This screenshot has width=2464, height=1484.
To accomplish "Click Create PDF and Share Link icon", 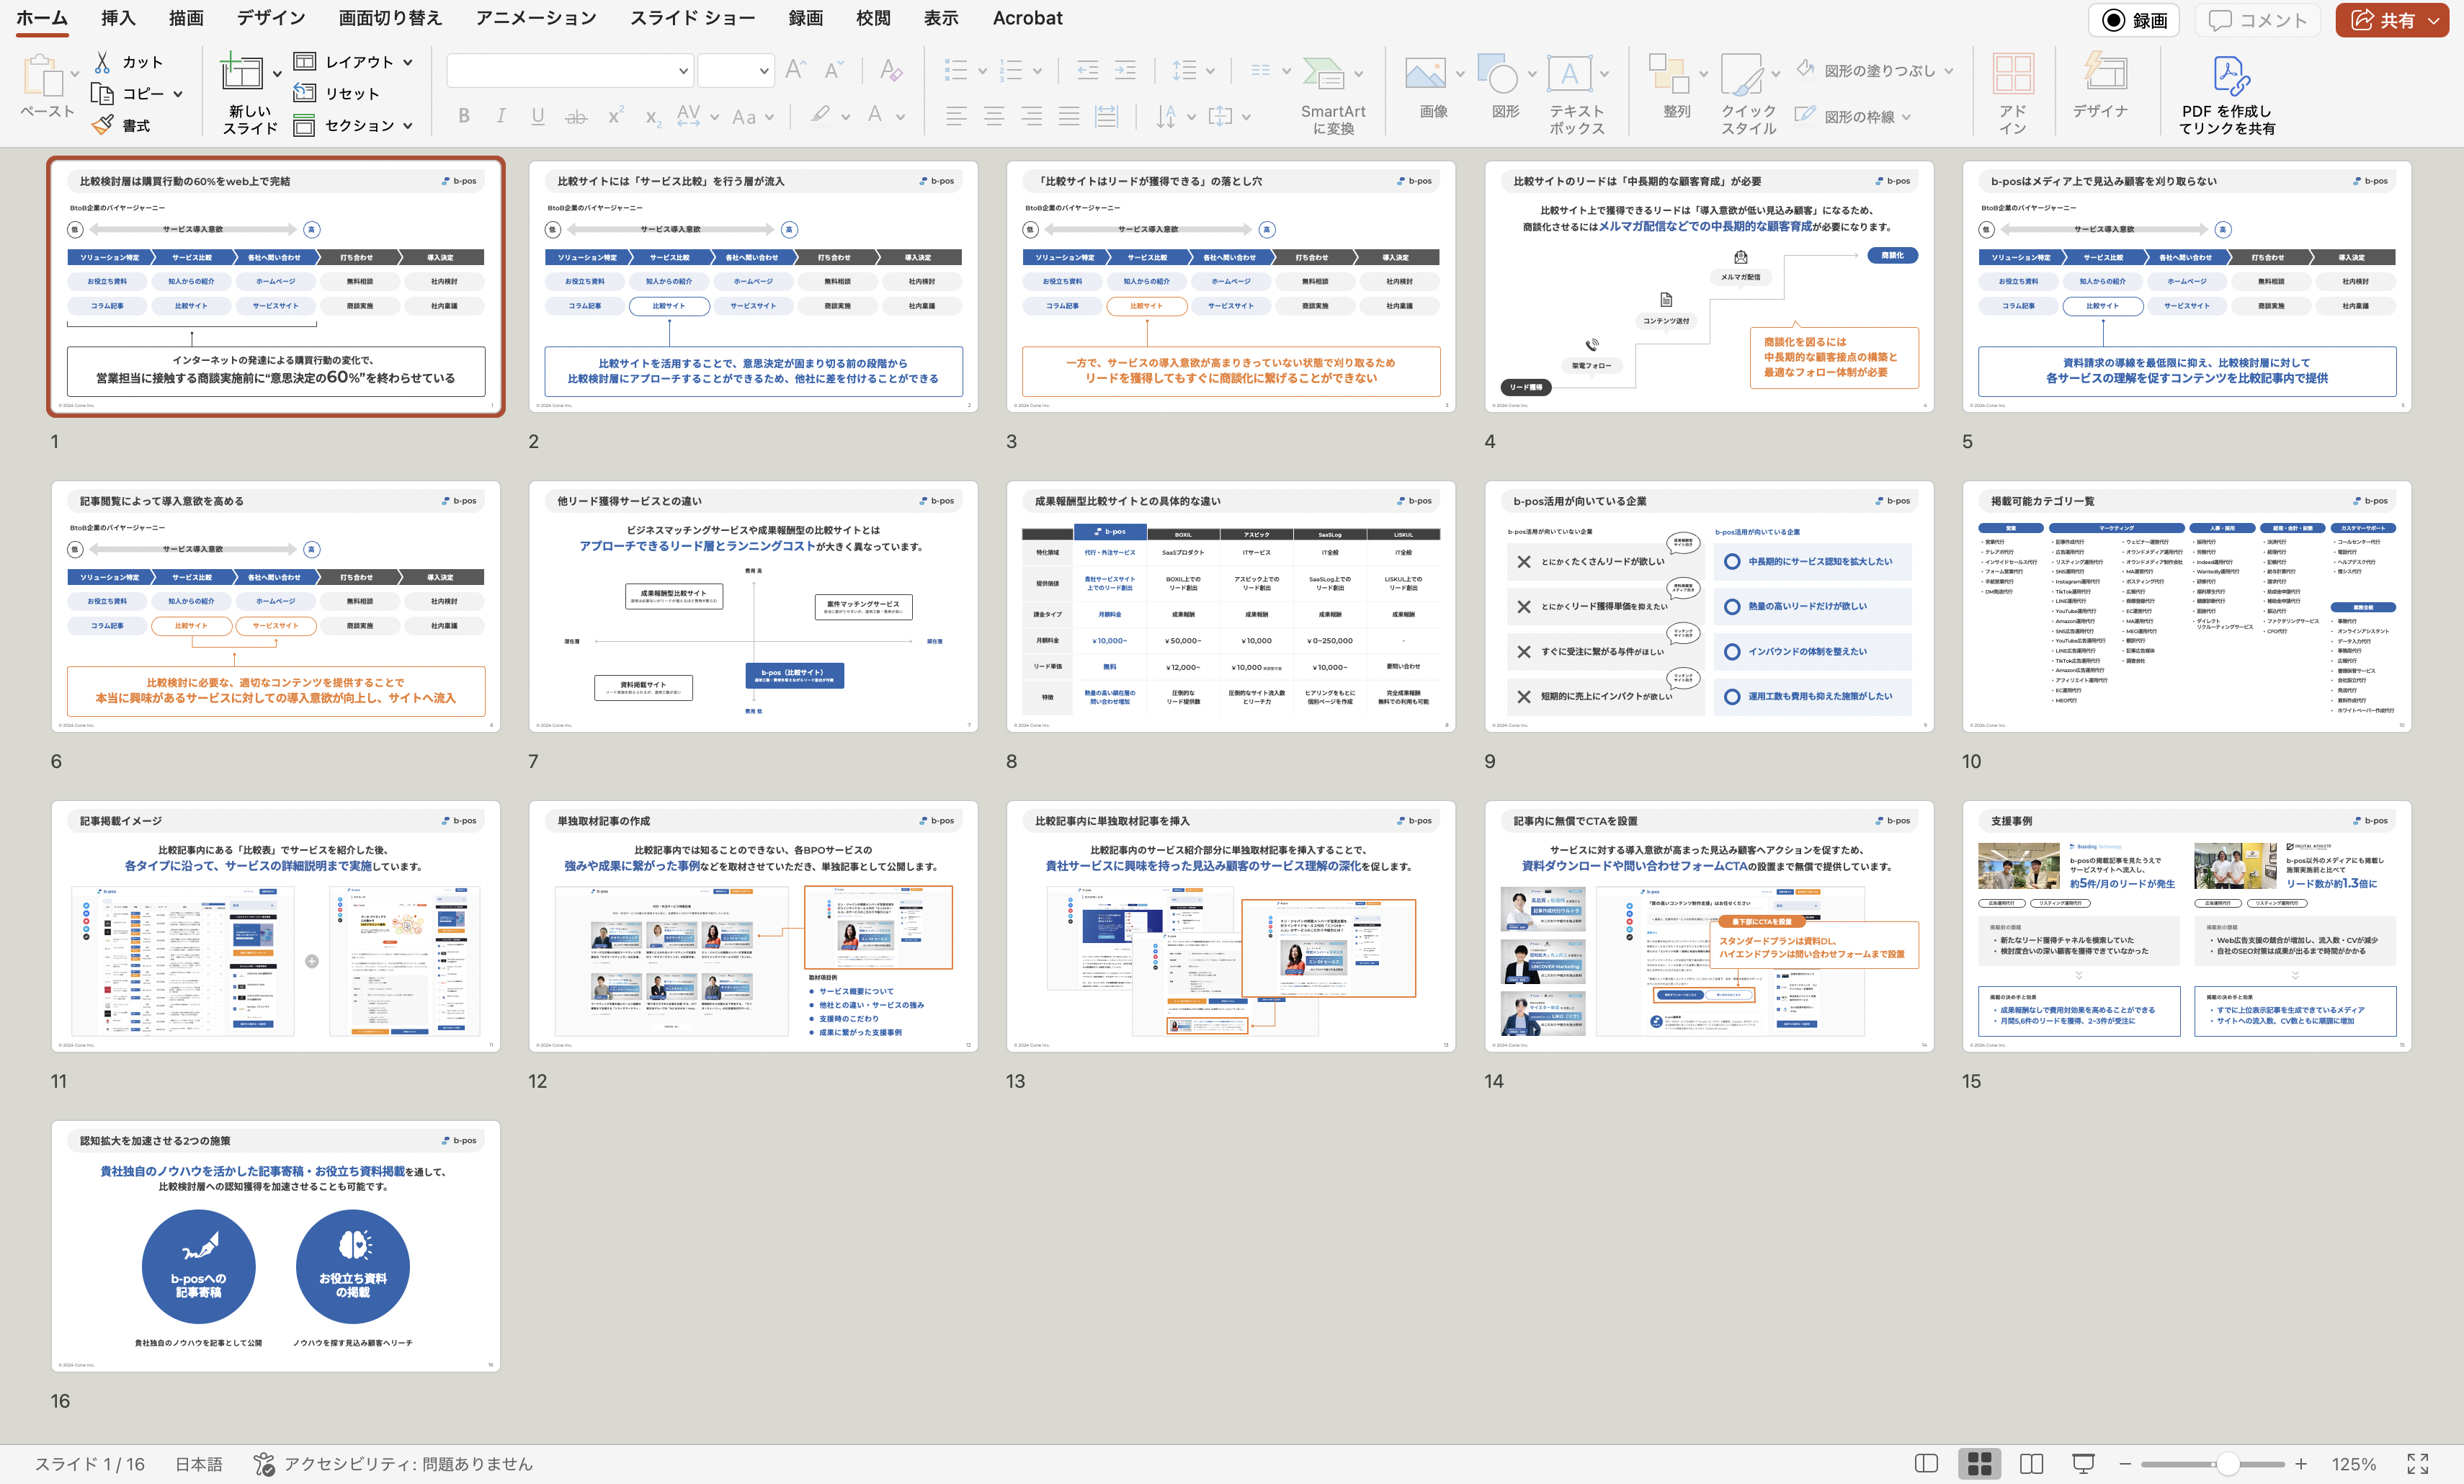I will 2230,75.
